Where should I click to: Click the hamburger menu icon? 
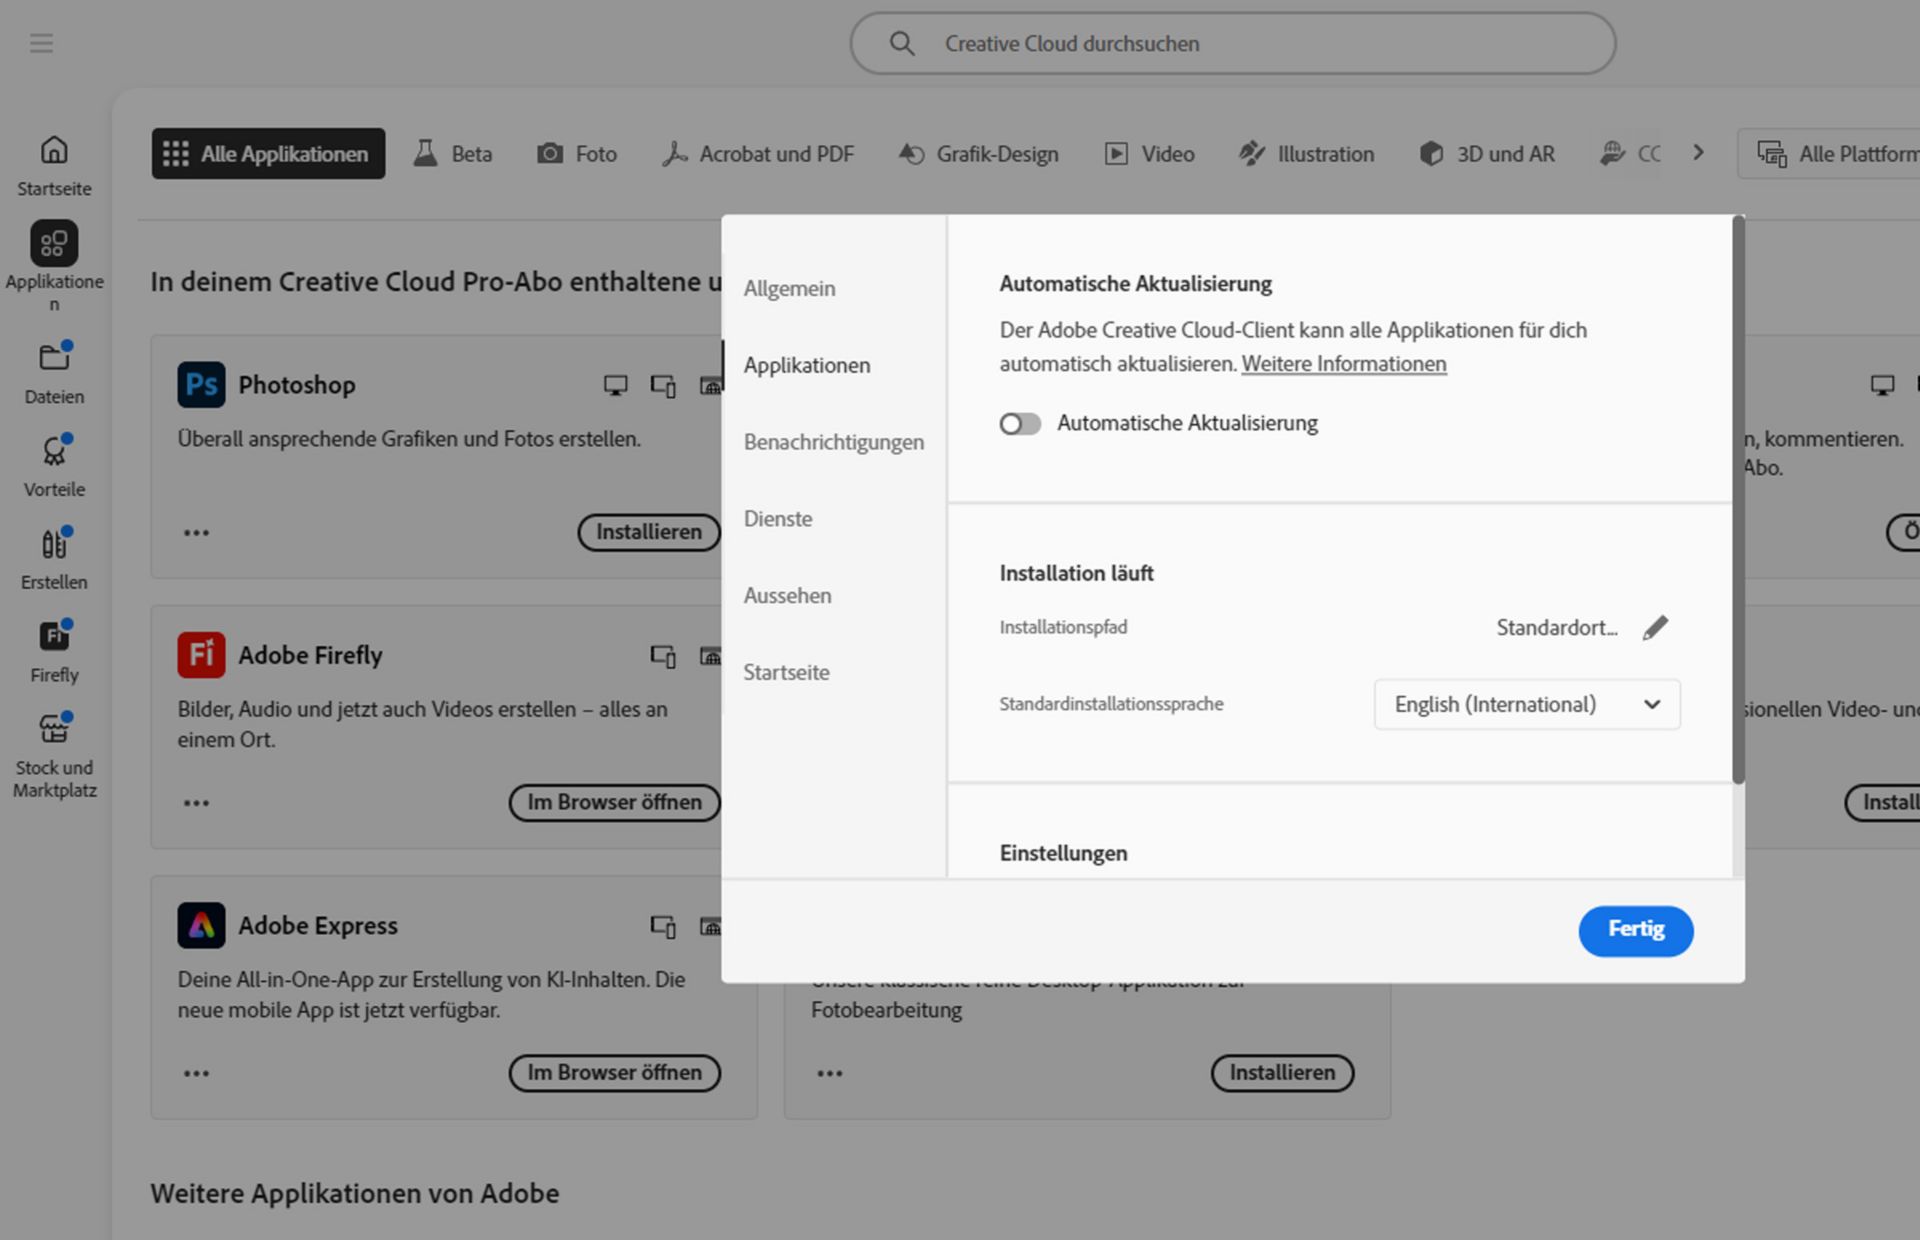click(x=41, y=43)
